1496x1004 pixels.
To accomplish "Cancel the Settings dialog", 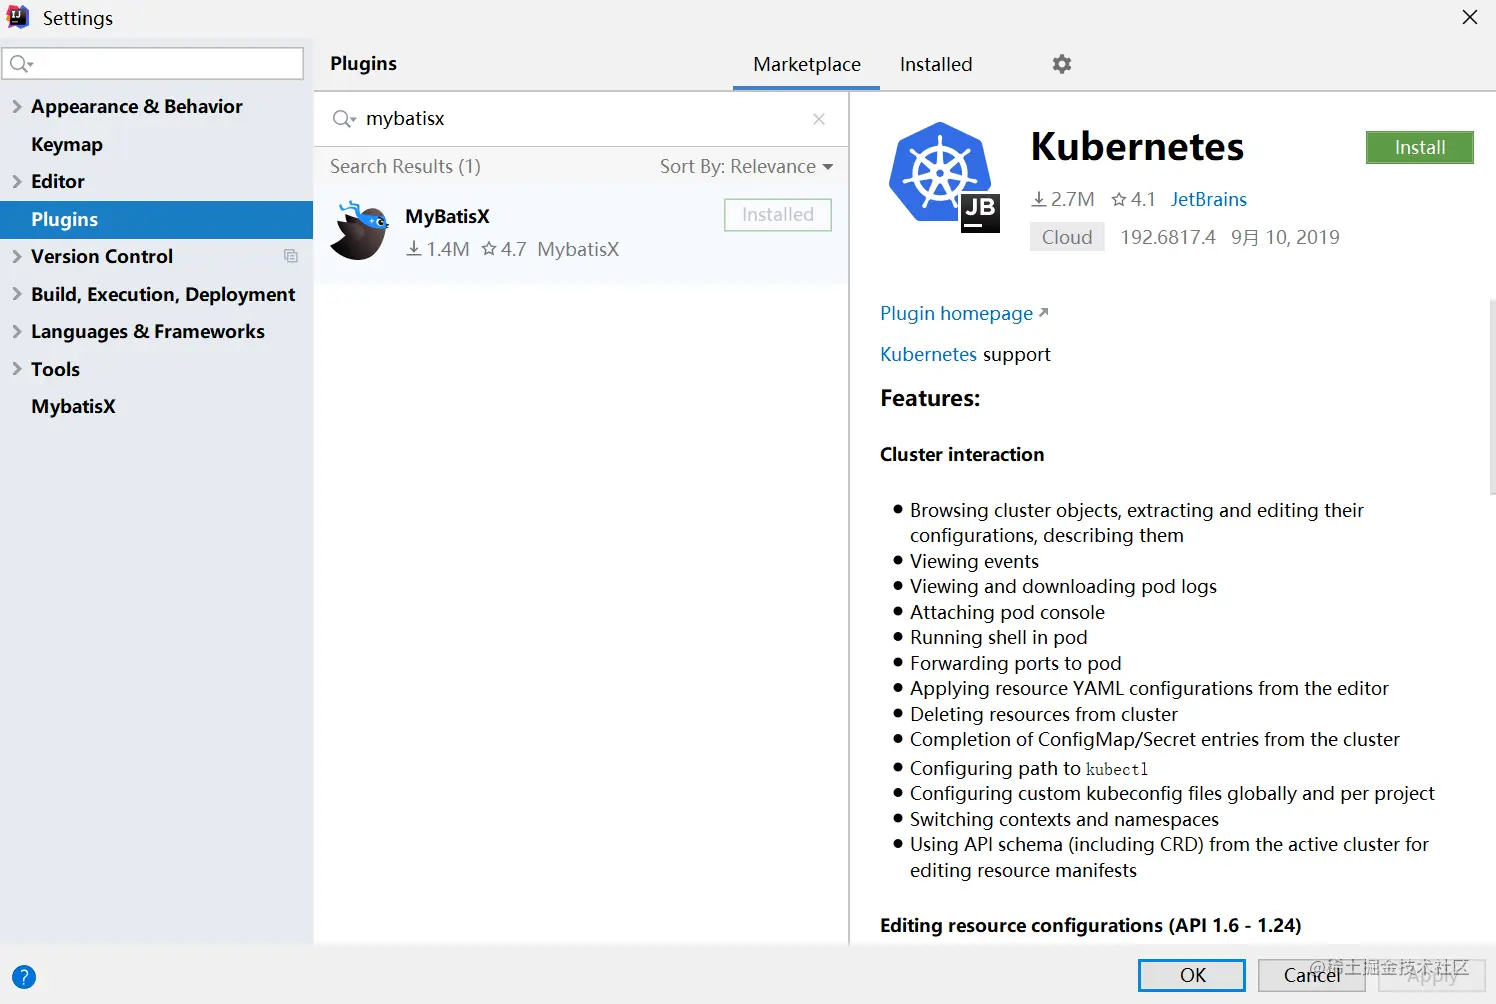I will (1311, 975).
